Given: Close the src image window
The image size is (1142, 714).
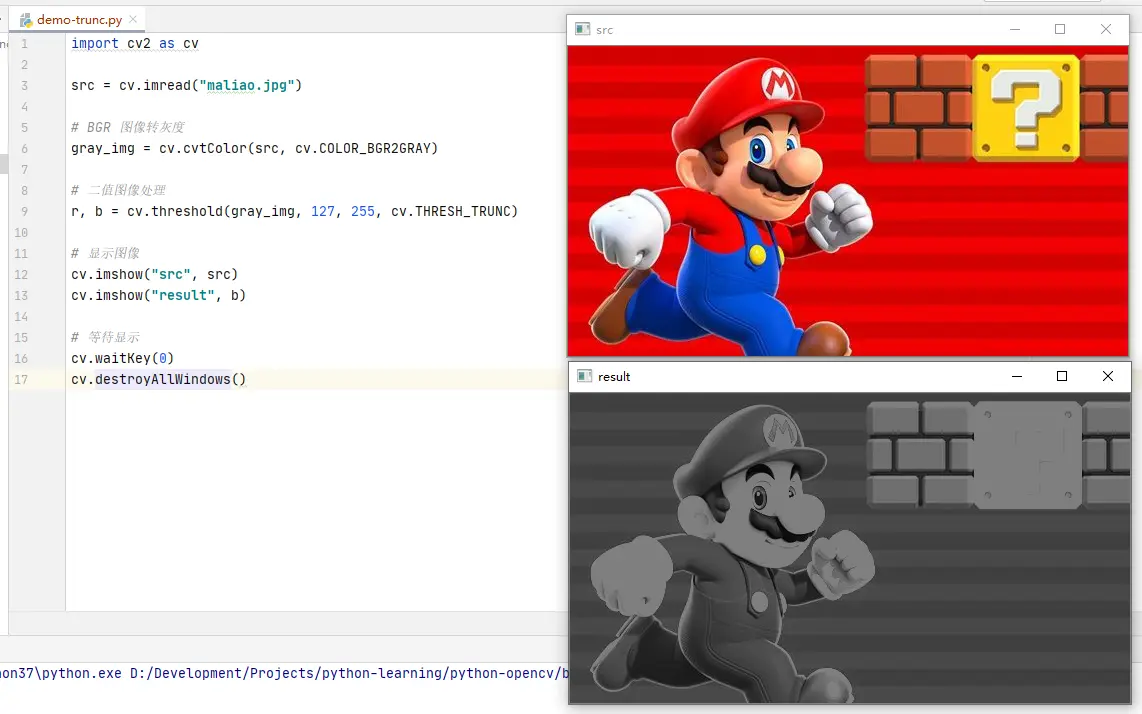Looking at the screenshot, I should [x=1106, y=29].
